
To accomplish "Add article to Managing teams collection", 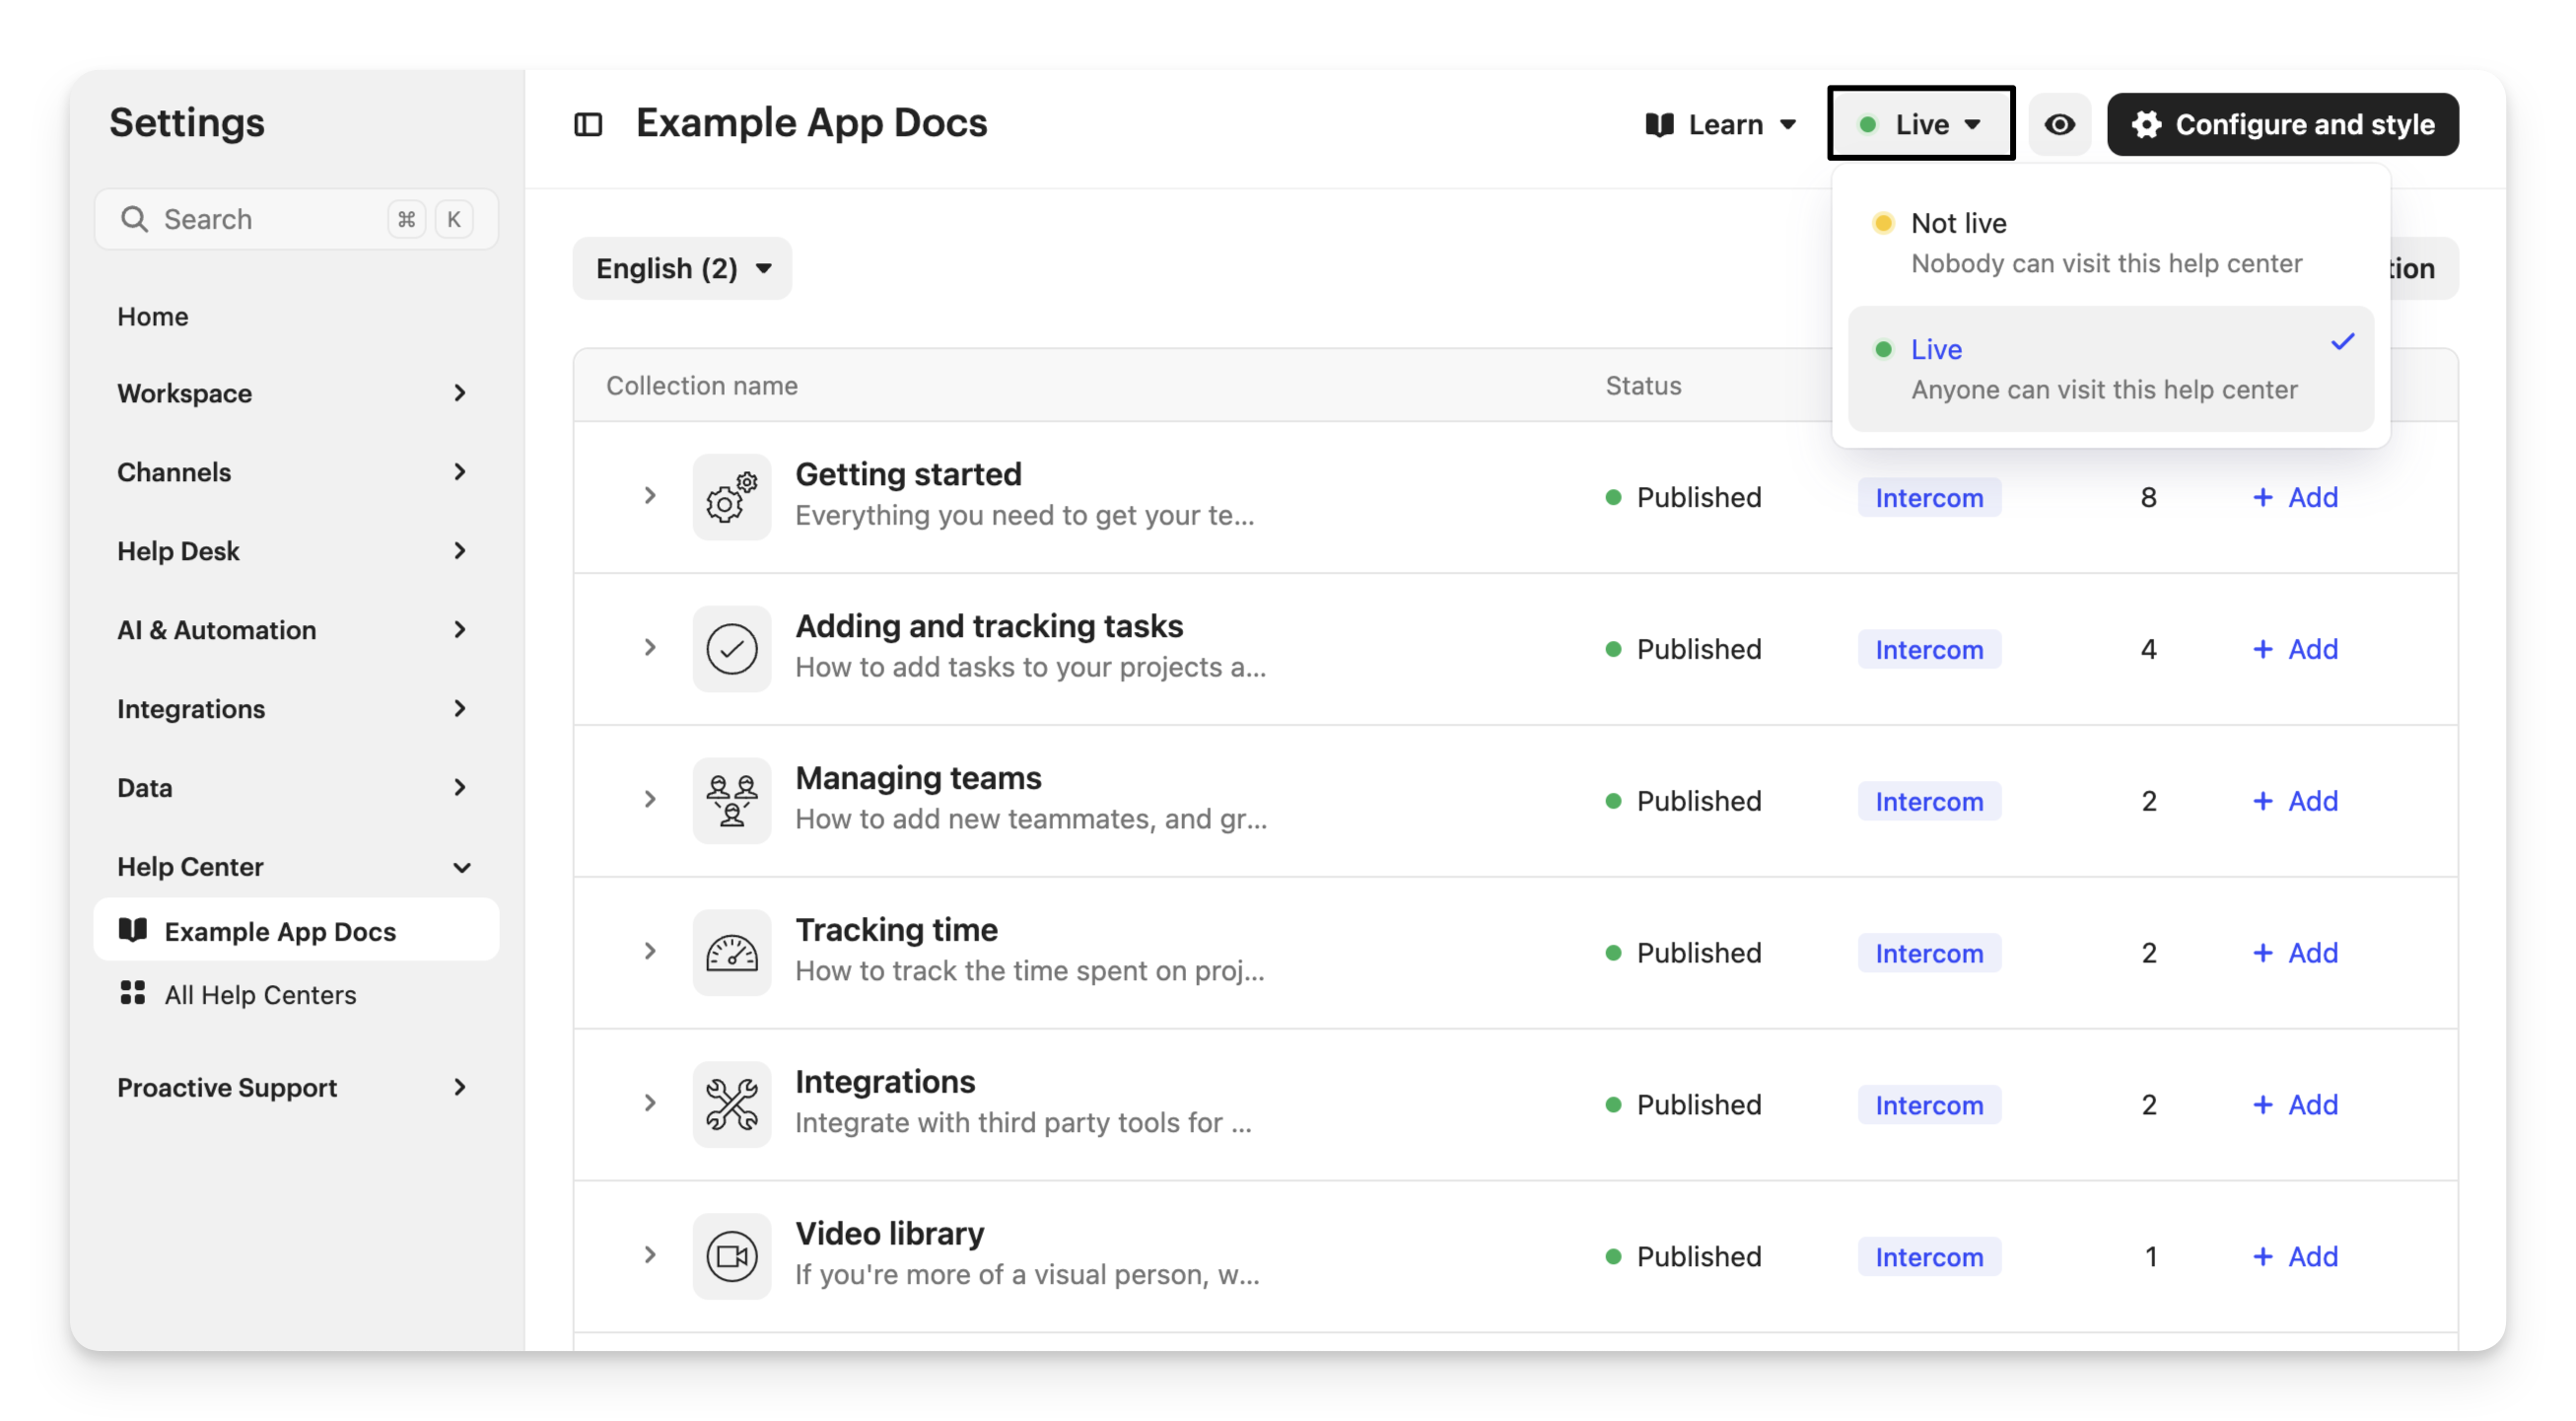I will (2294, 801).
